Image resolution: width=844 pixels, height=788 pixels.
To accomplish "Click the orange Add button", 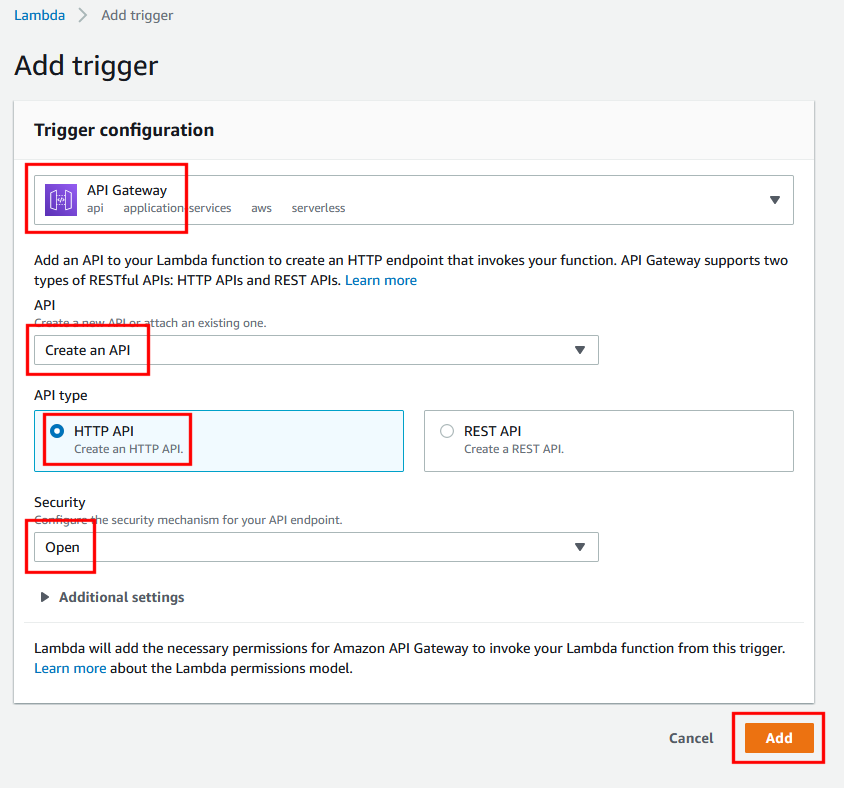I will coord(779,738).
